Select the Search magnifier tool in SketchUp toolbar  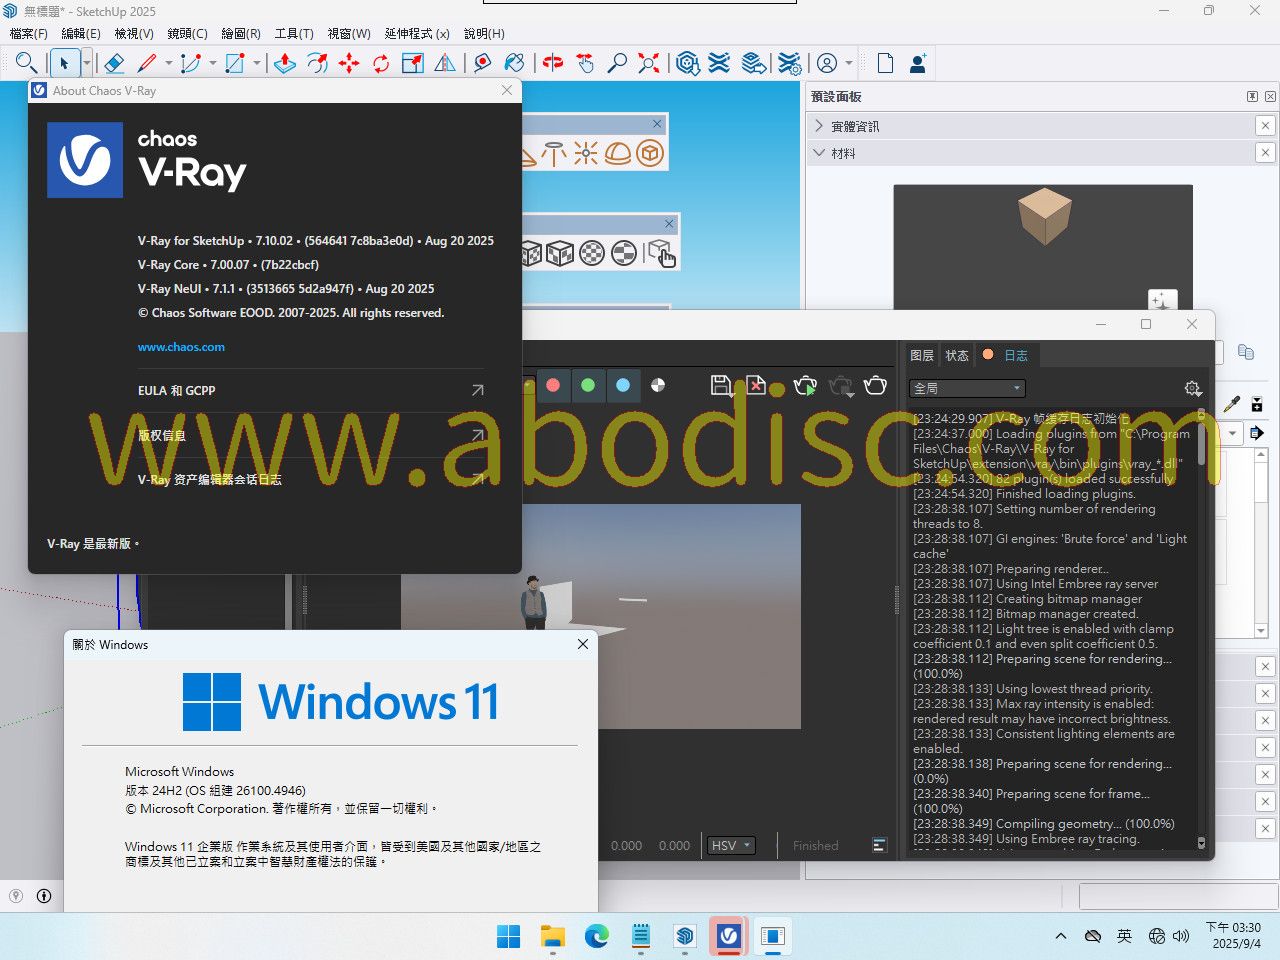point(26,63)
